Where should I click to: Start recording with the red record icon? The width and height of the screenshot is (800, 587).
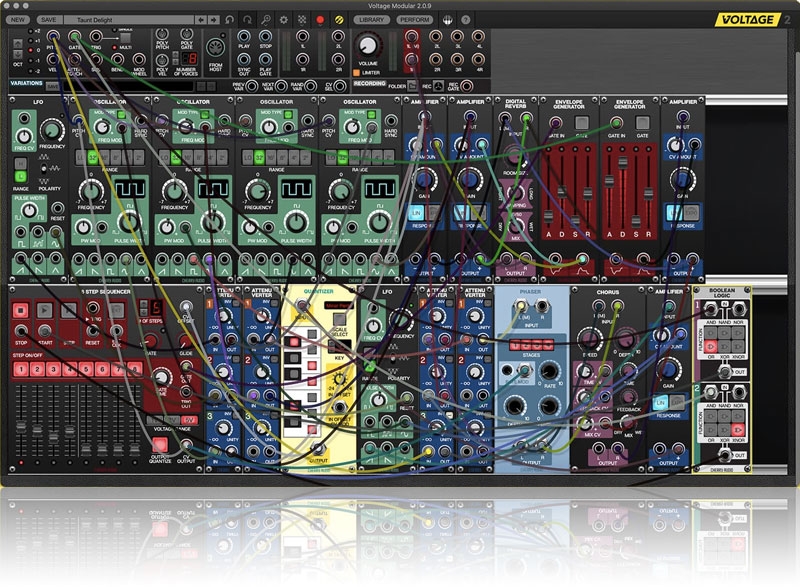320,20
